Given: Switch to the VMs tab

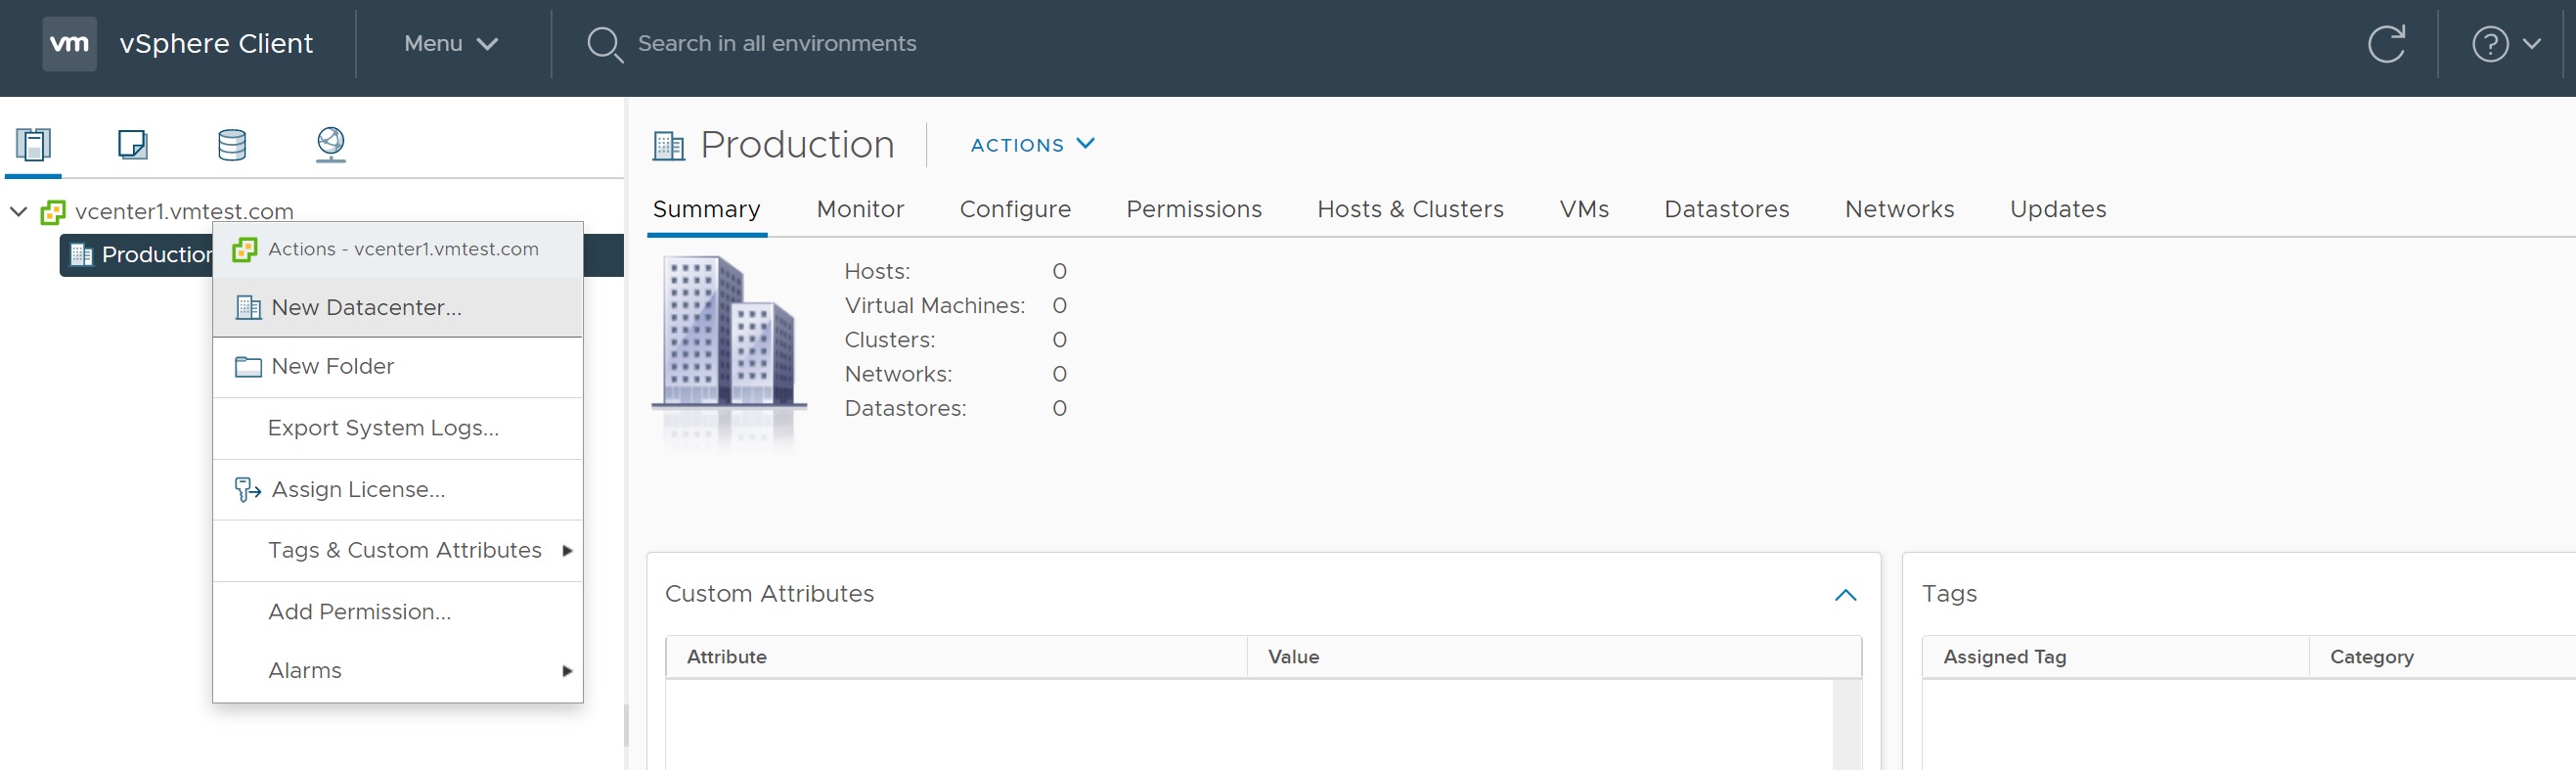Looking at the screenshot, I should [1584, 209].
